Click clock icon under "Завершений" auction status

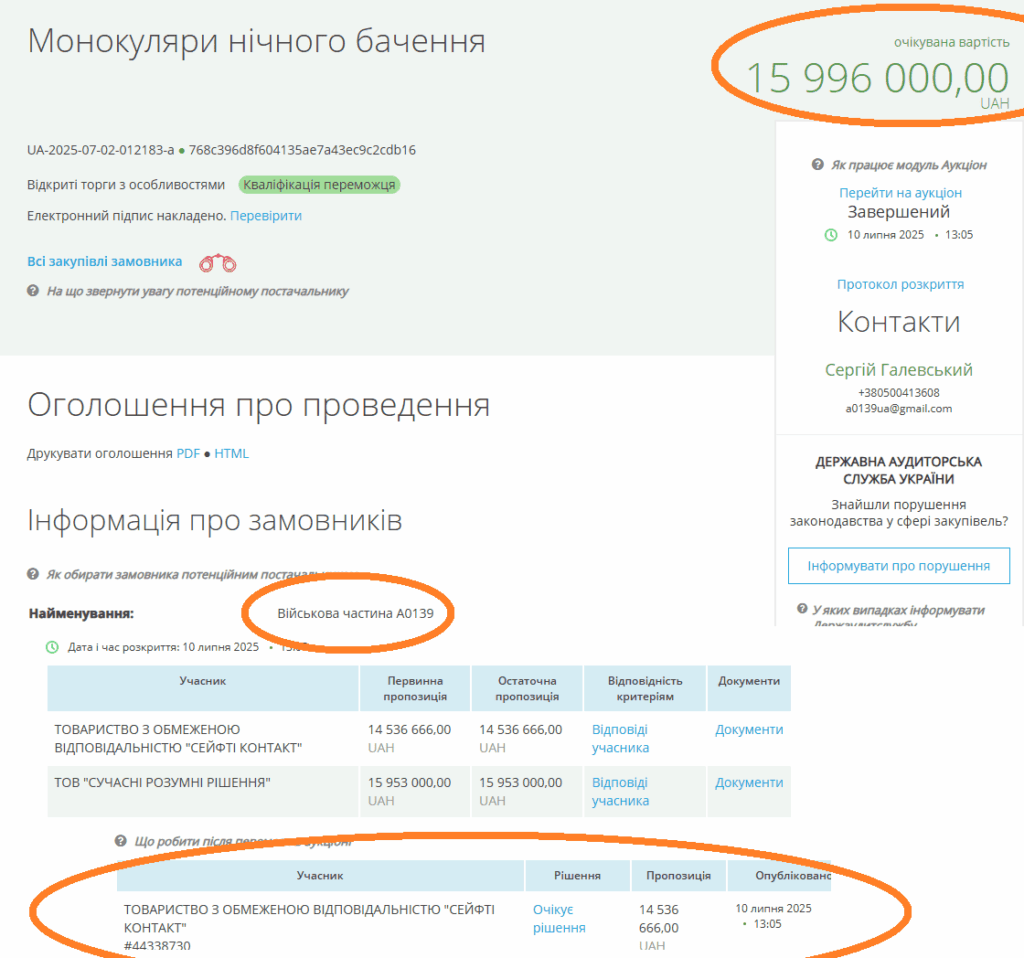[x=830, y=235]
